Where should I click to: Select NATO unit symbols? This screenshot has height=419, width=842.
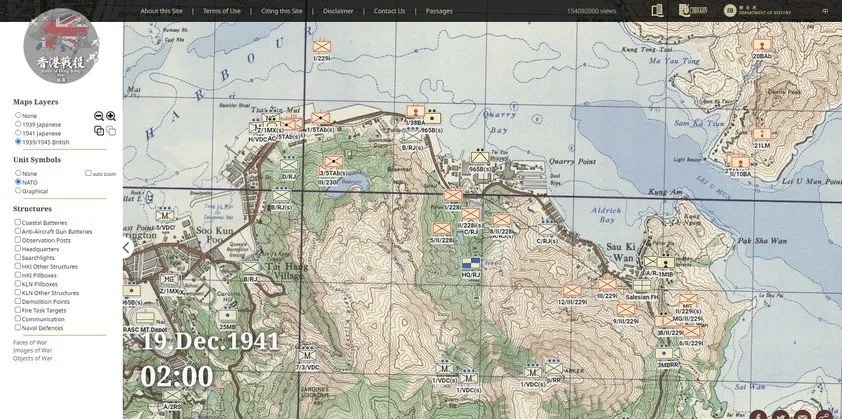click(x=18, y=182)
